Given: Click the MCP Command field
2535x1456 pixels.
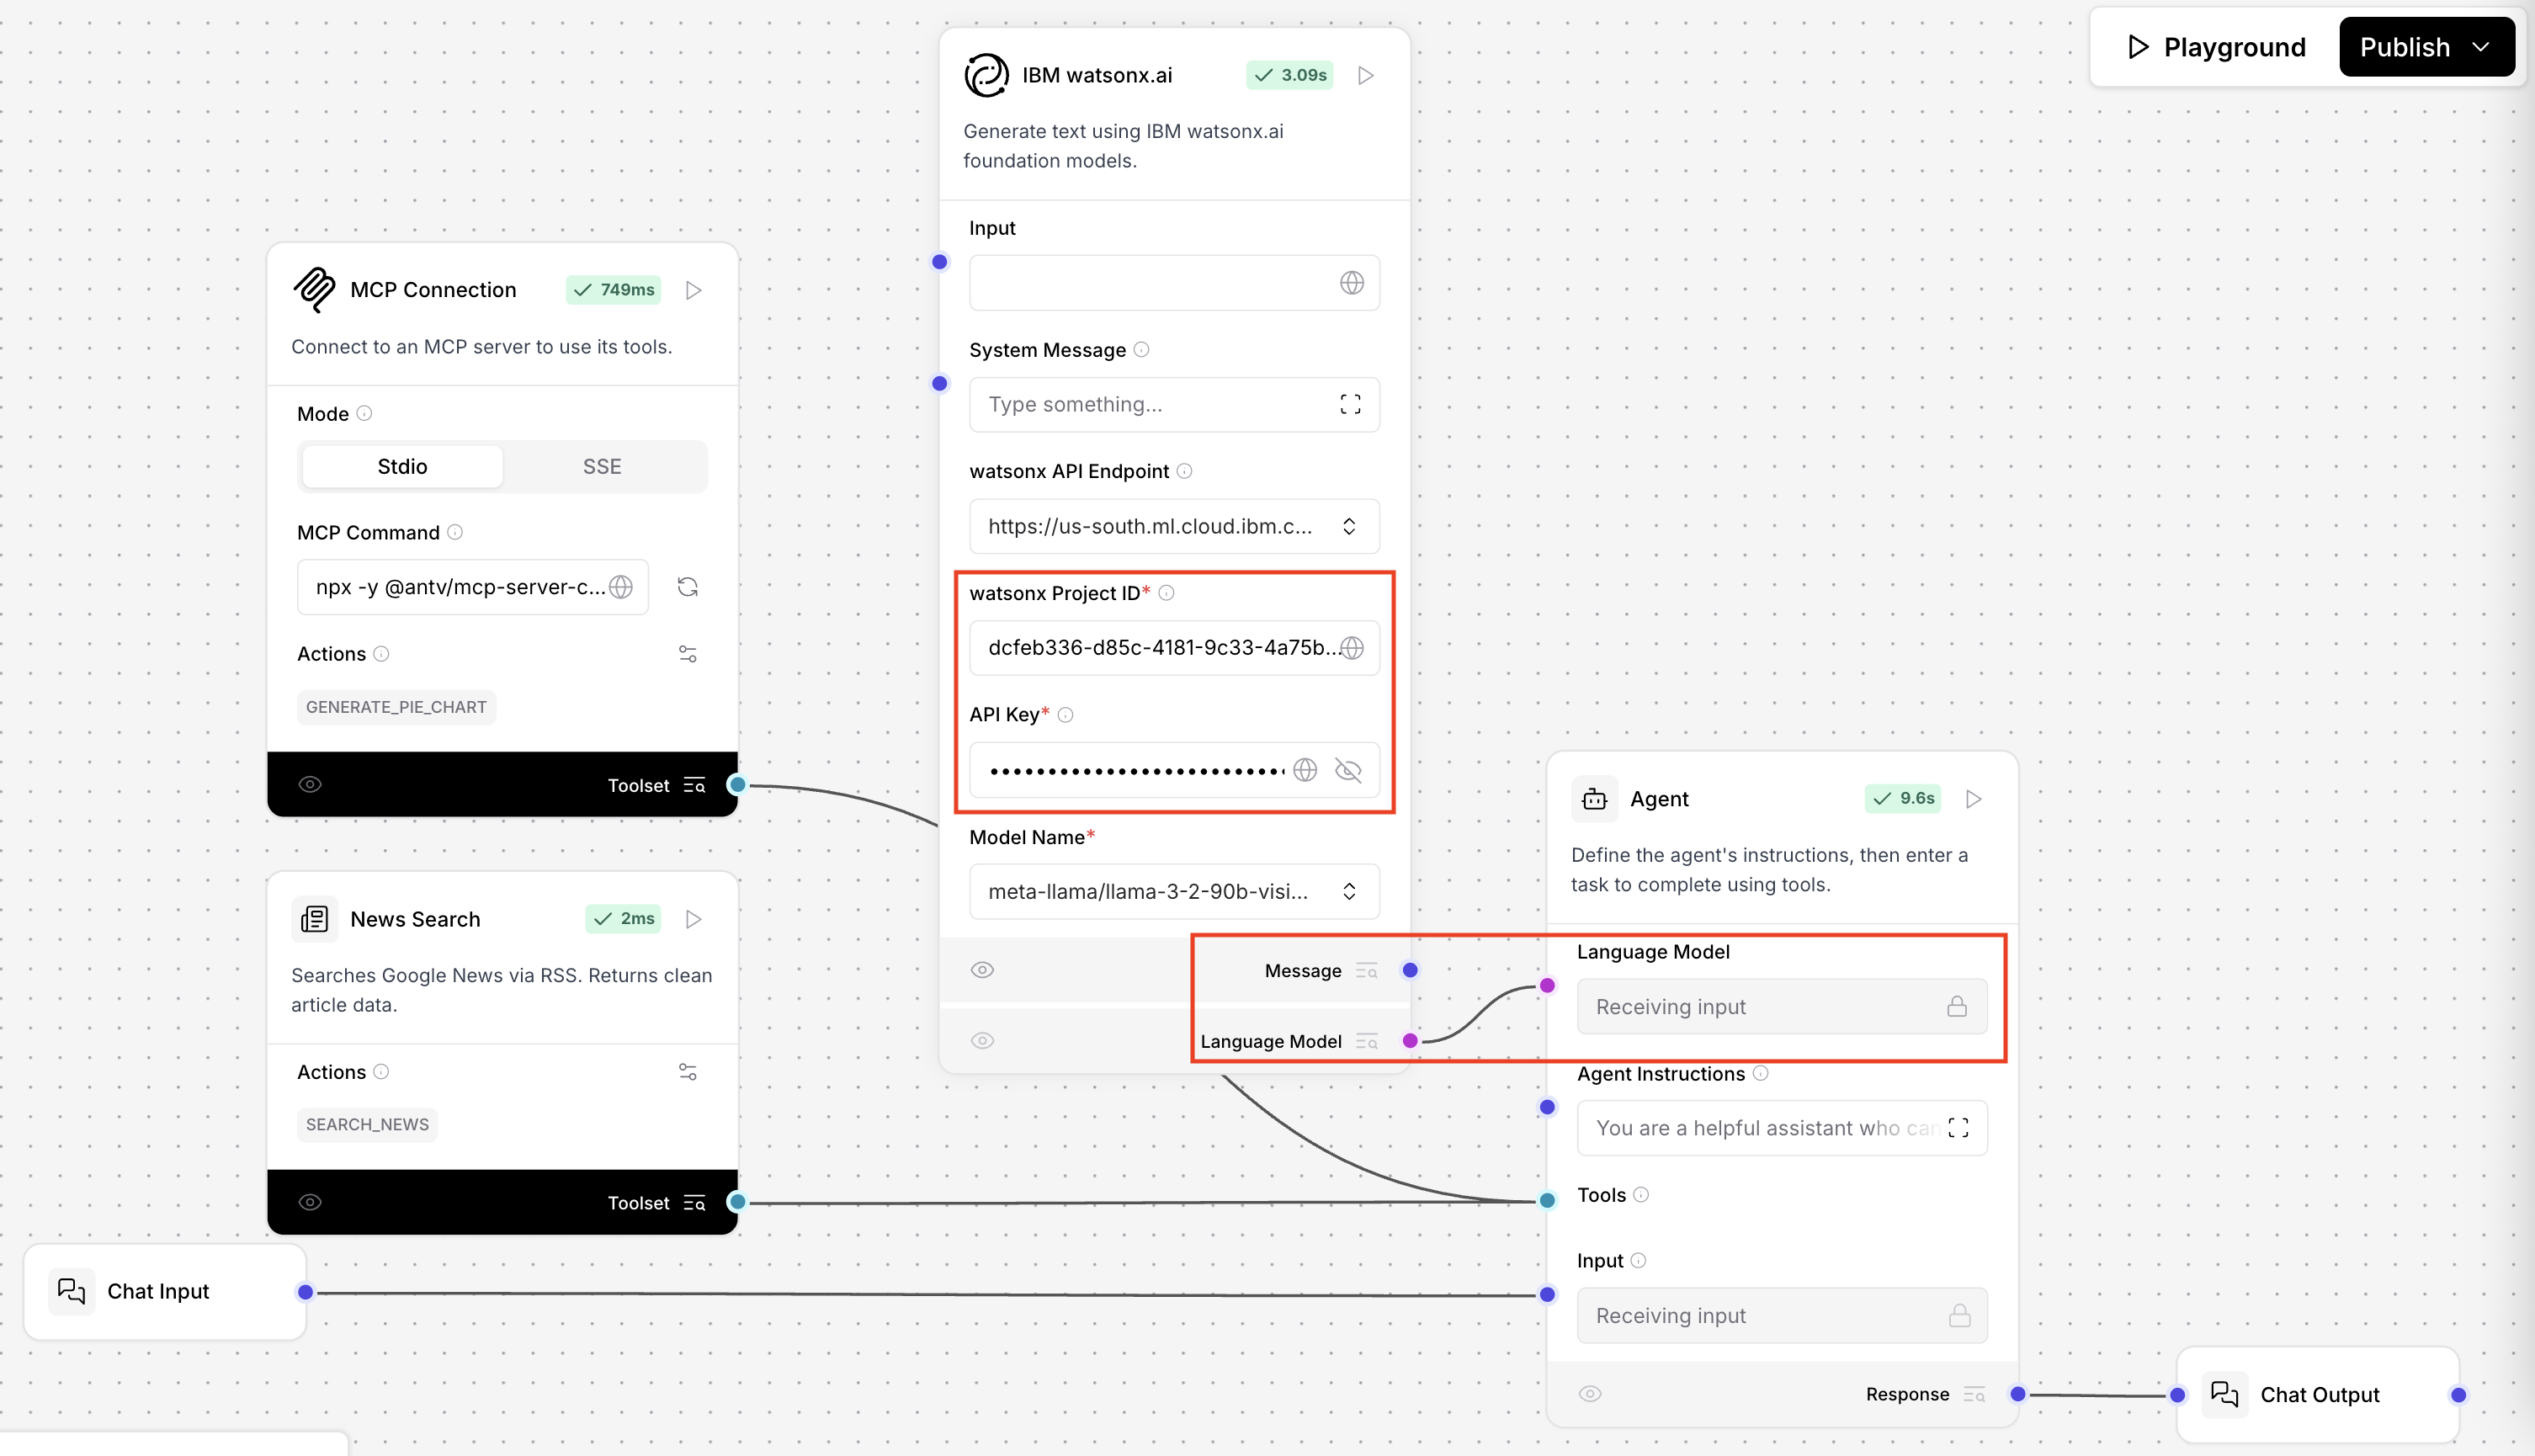Looking at the screenshot, I should (x=472, y=587).
